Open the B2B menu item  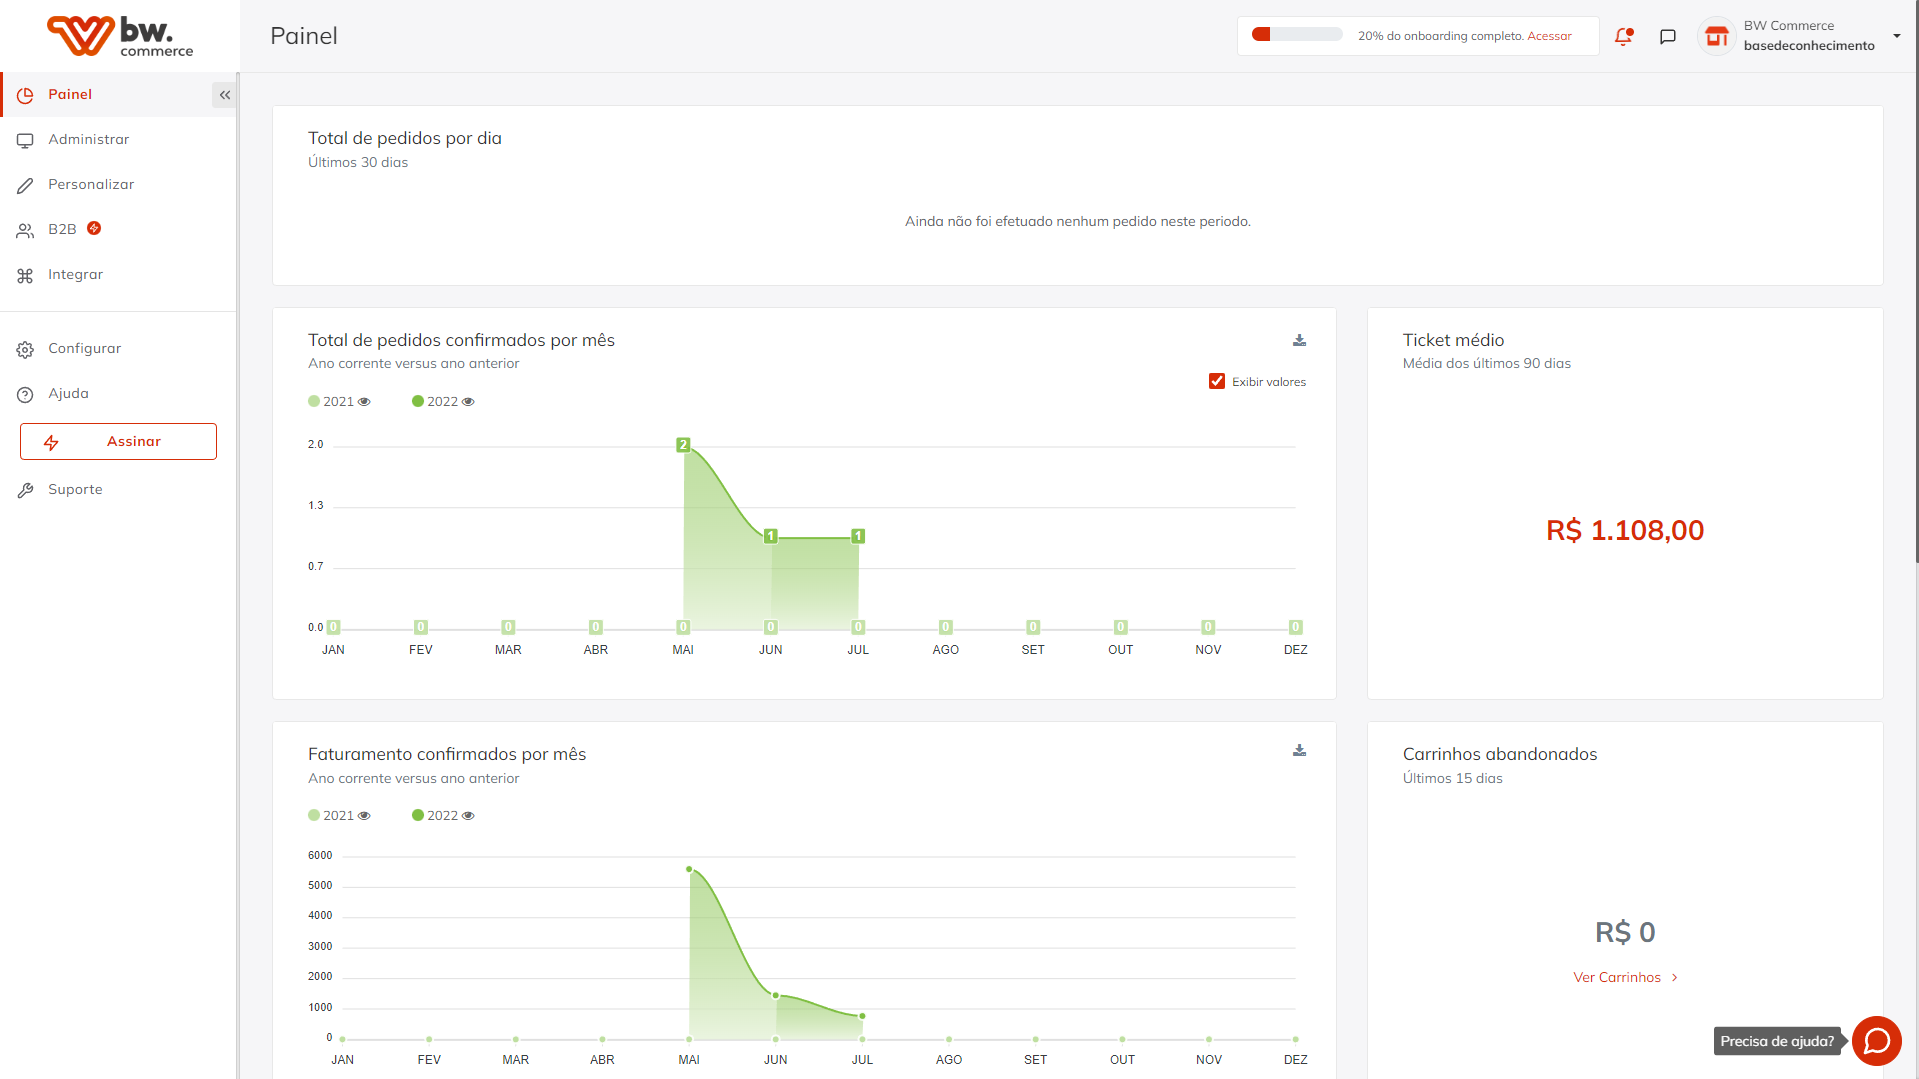point(118,230)
